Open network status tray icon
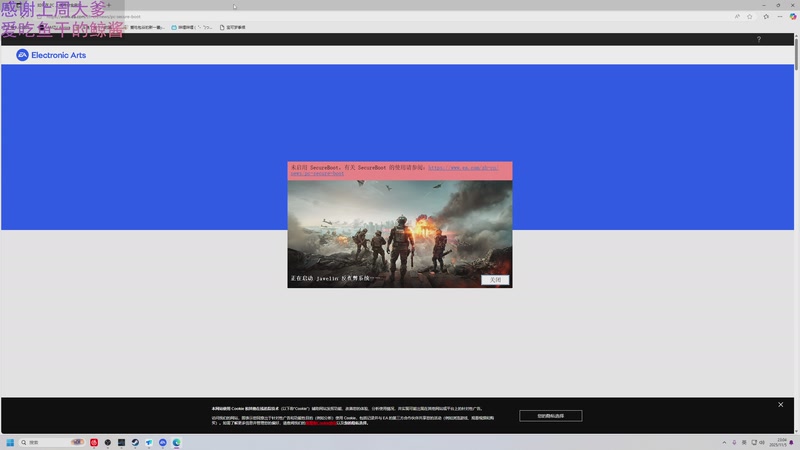The image size is (800, 450). pyautogui.click(x=754, y=442)
